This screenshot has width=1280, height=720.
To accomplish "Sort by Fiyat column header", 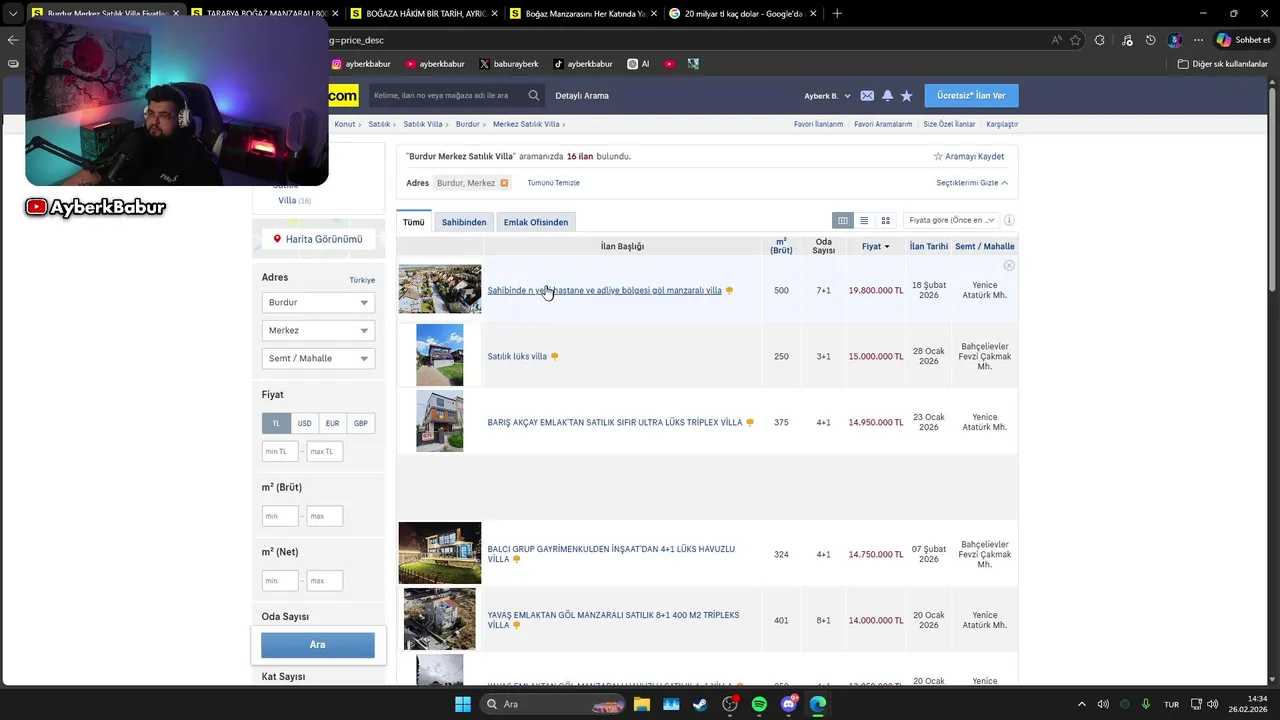I will click(x=875, y=246).
